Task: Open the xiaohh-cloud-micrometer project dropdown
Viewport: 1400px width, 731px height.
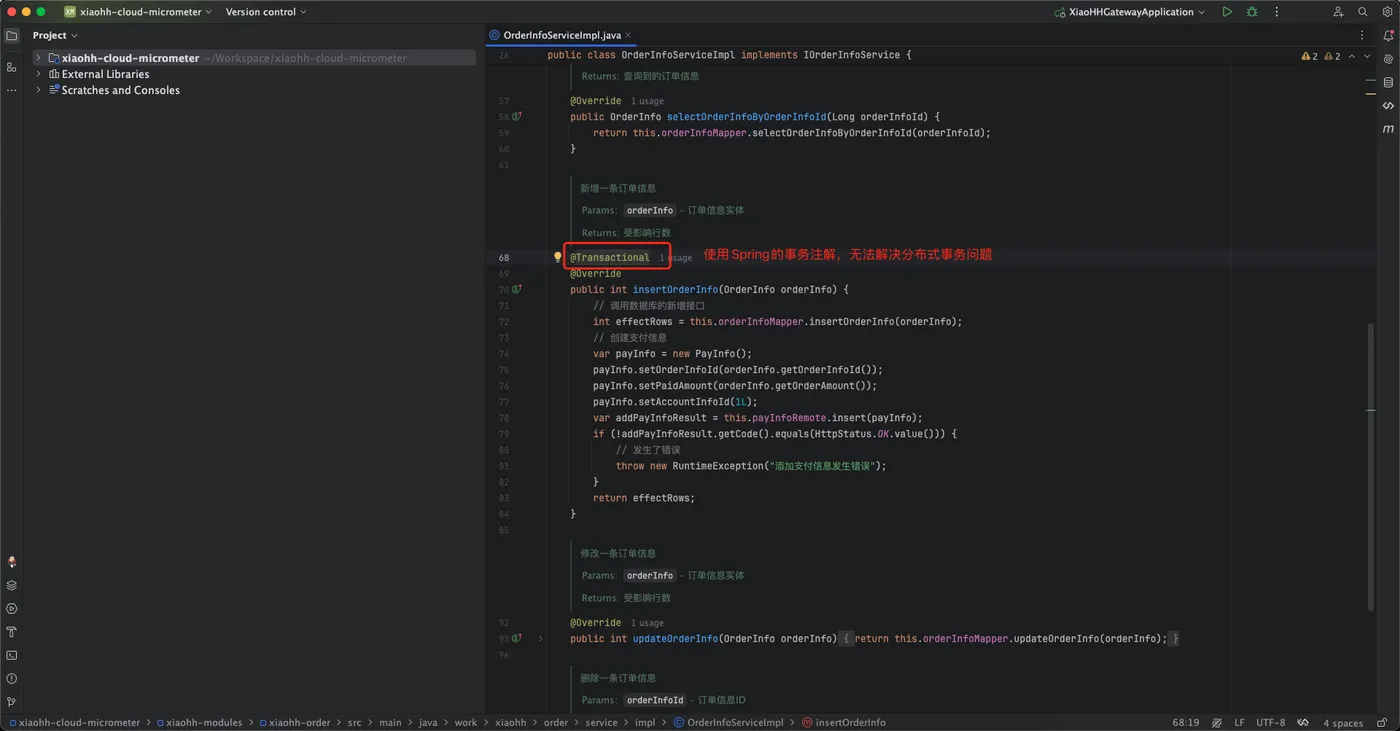Action: click(138, 12)
